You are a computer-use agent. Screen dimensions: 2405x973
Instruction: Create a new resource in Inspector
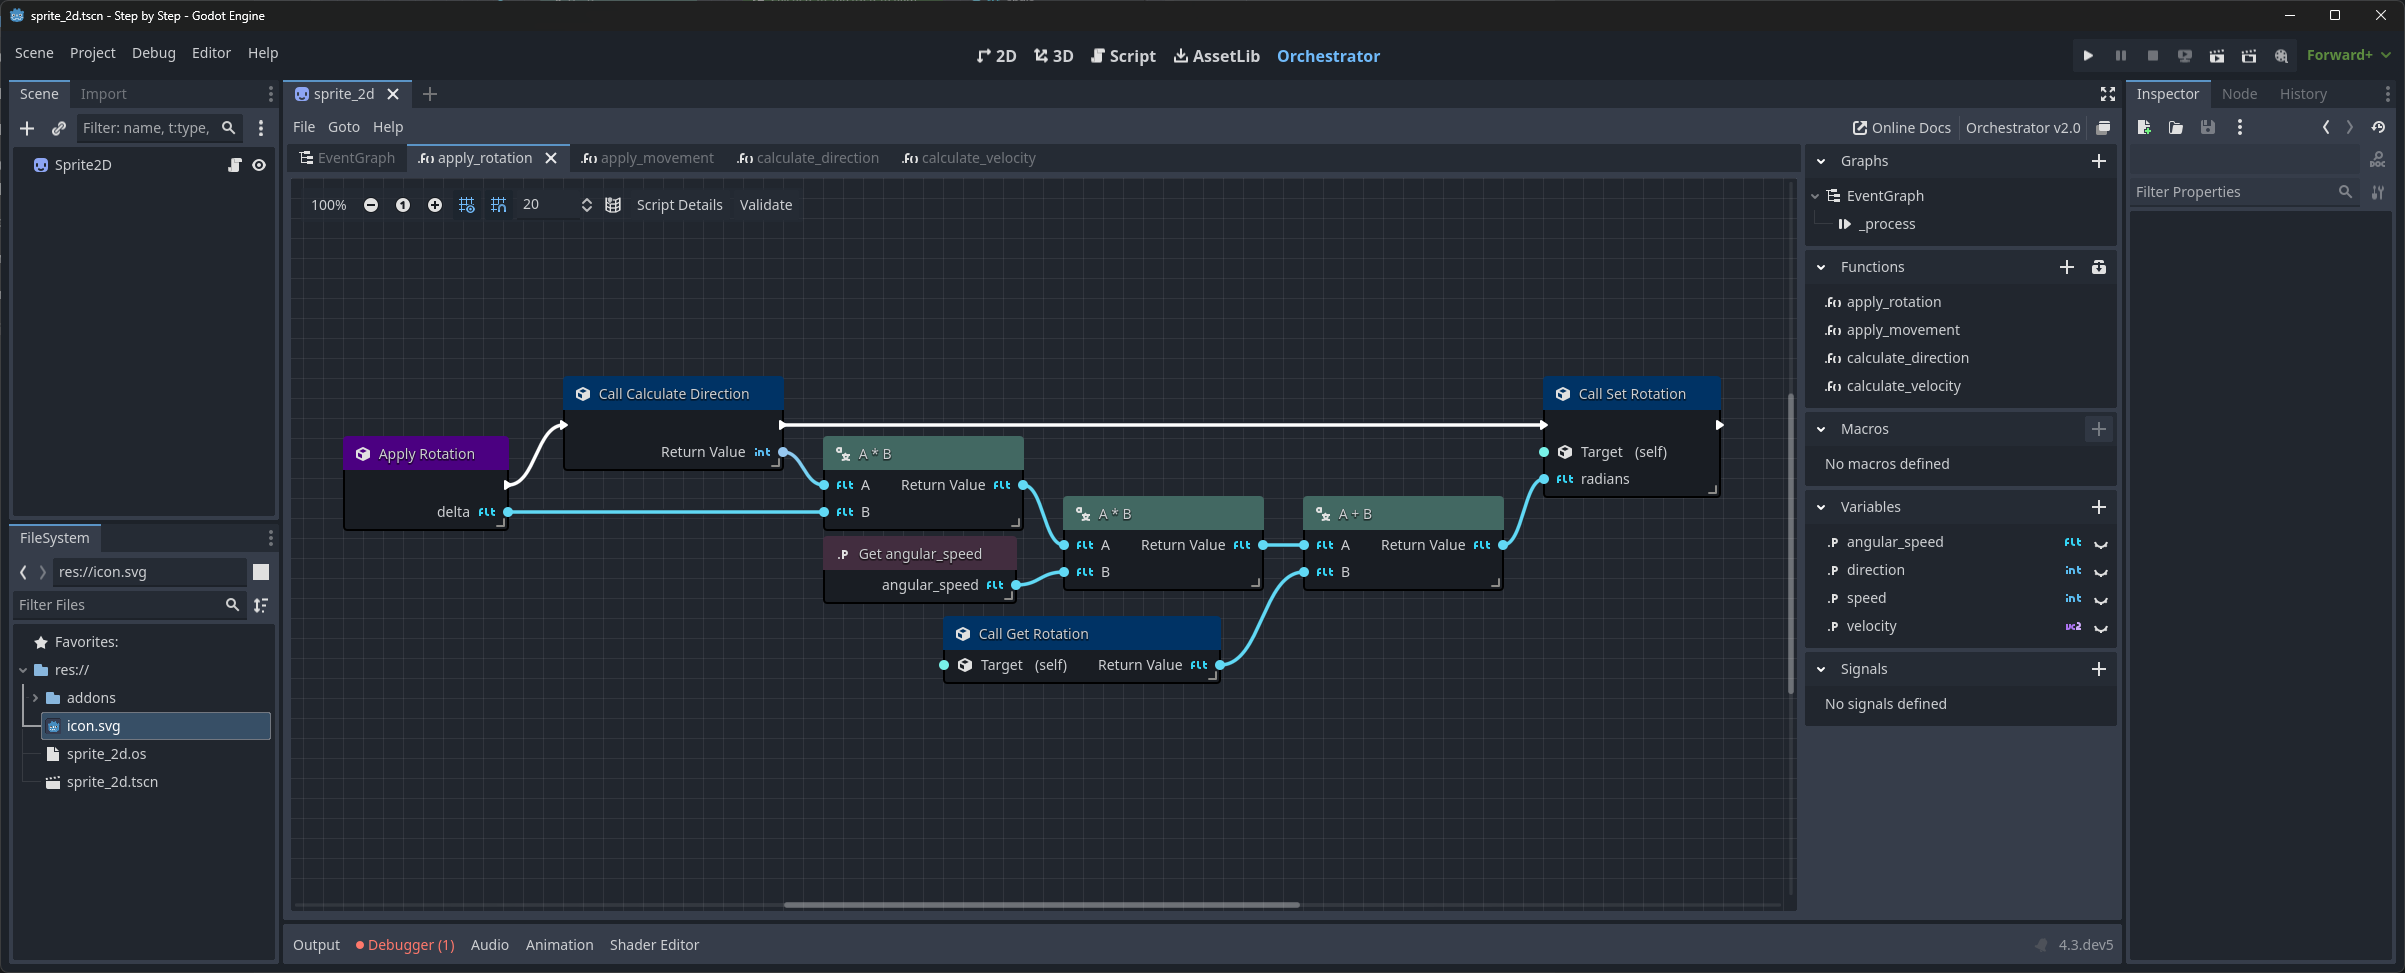coord(2144,127)
